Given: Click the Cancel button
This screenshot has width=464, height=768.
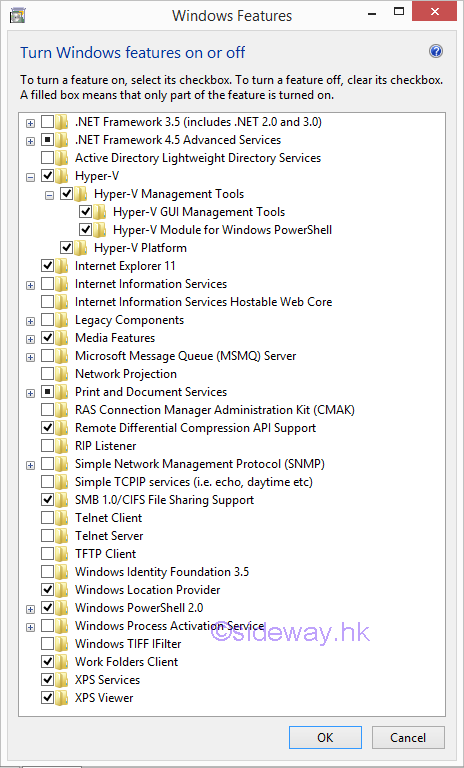Looking at the screenshot, I should pos(408,737).
